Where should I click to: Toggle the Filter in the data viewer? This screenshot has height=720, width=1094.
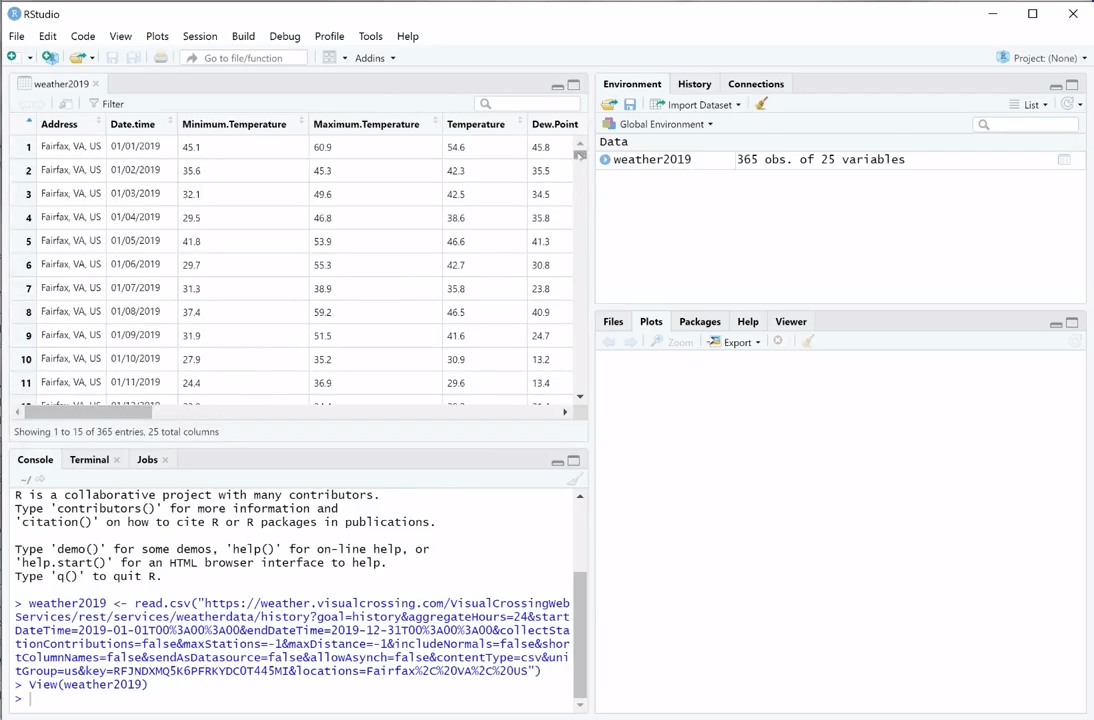click(106, 104)
